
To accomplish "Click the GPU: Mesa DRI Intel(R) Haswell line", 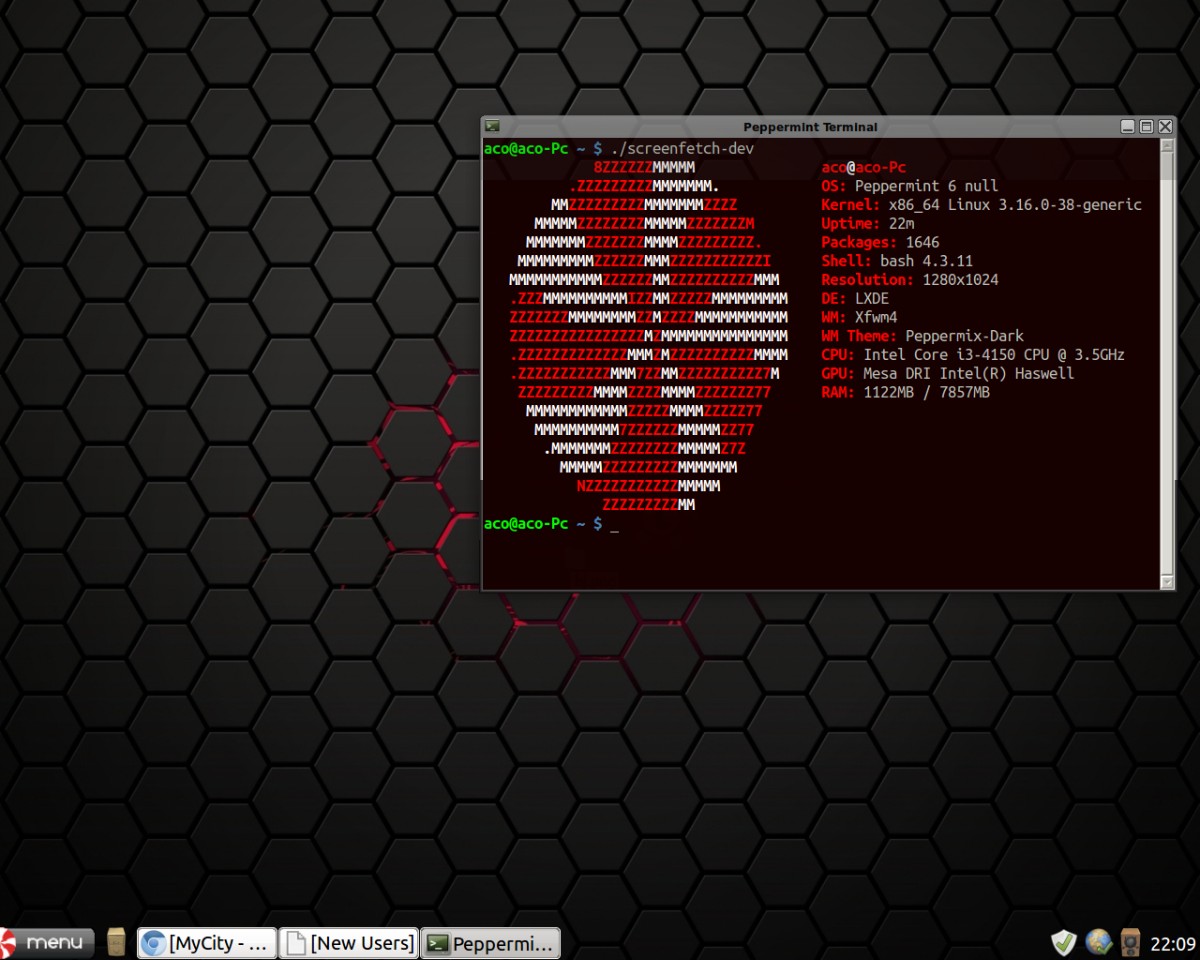I will pyautogui.click(x=947, y=373).
